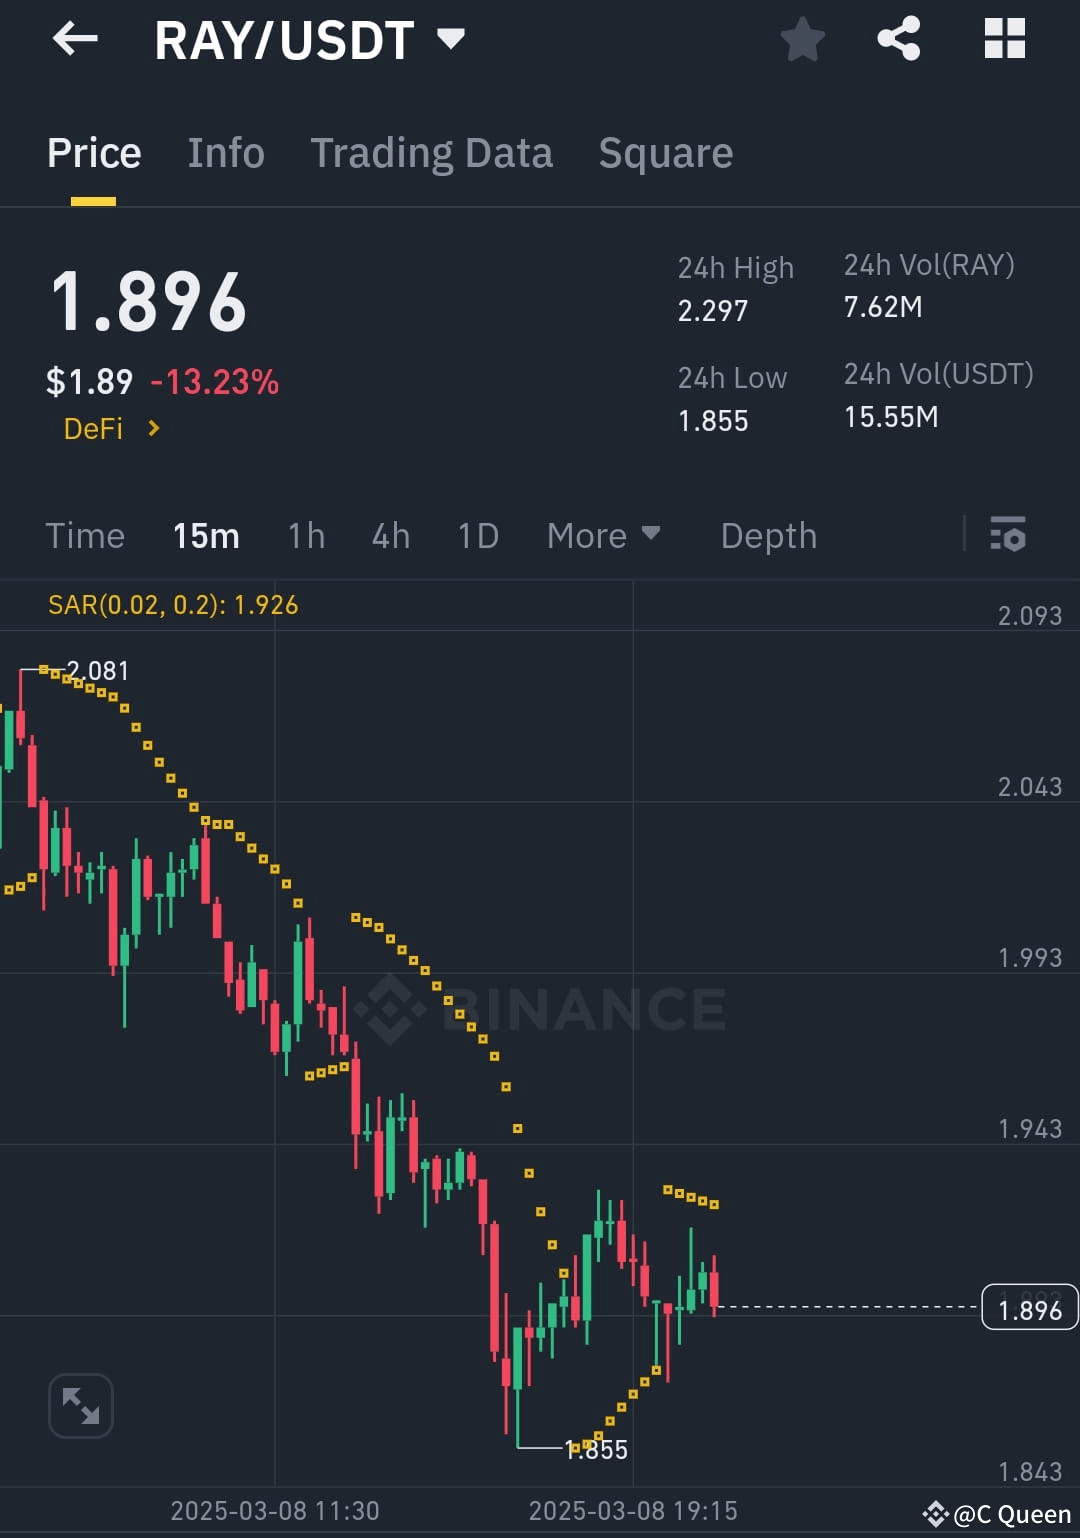Show the Depth view
The height and width of the screenshot is (1538, 1080).
click(768, 536)
